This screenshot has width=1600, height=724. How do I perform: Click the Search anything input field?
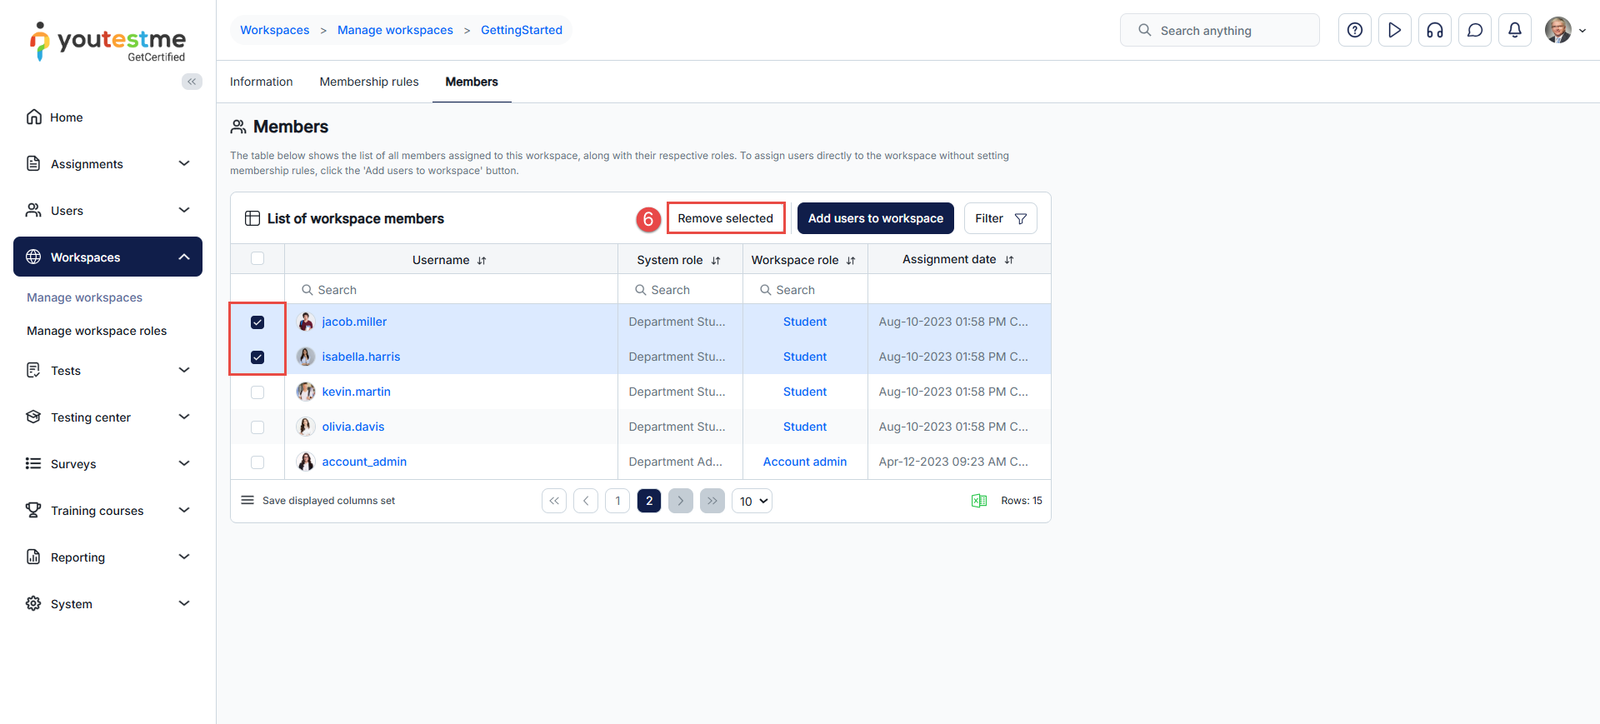point(1230,31)
